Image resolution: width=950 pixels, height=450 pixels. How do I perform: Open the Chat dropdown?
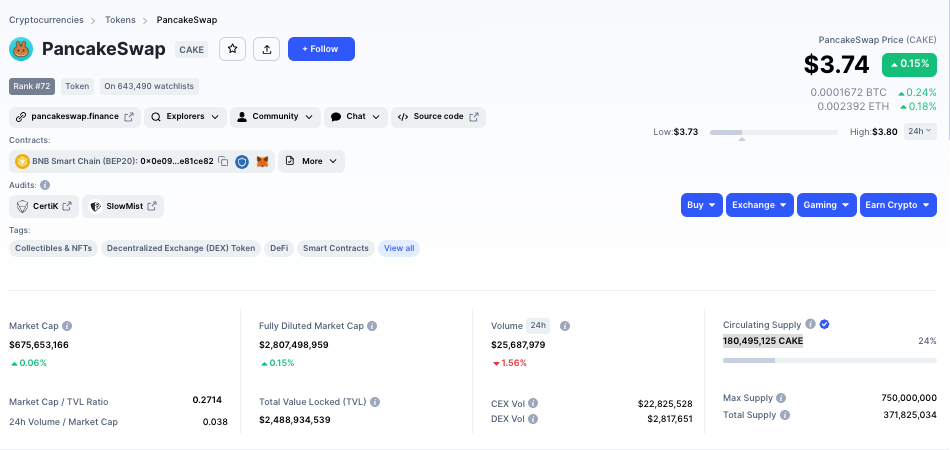tap(356, 117)
